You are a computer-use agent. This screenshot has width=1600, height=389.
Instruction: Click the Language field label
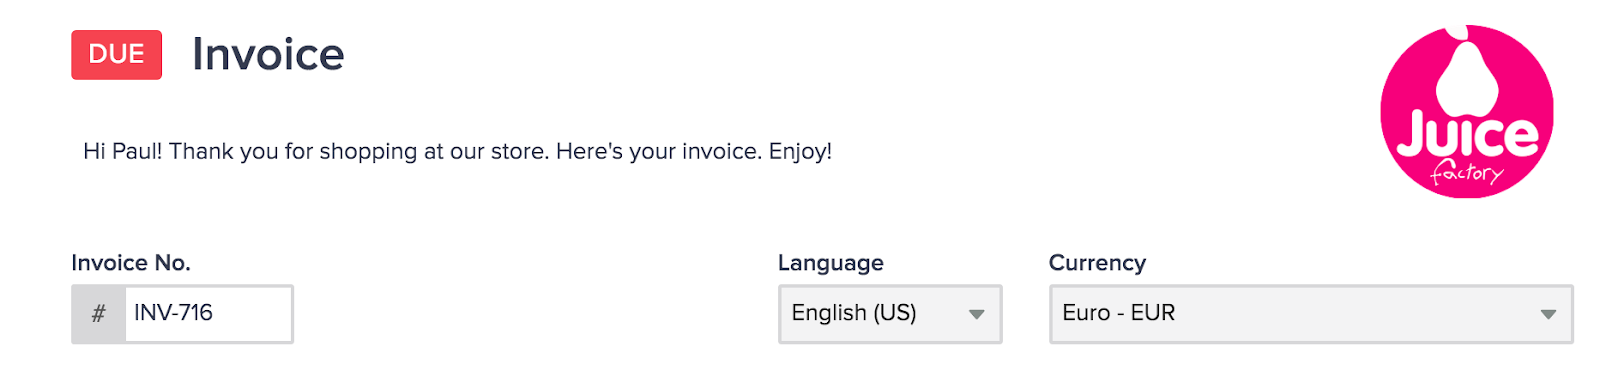[x=831, y=263]
